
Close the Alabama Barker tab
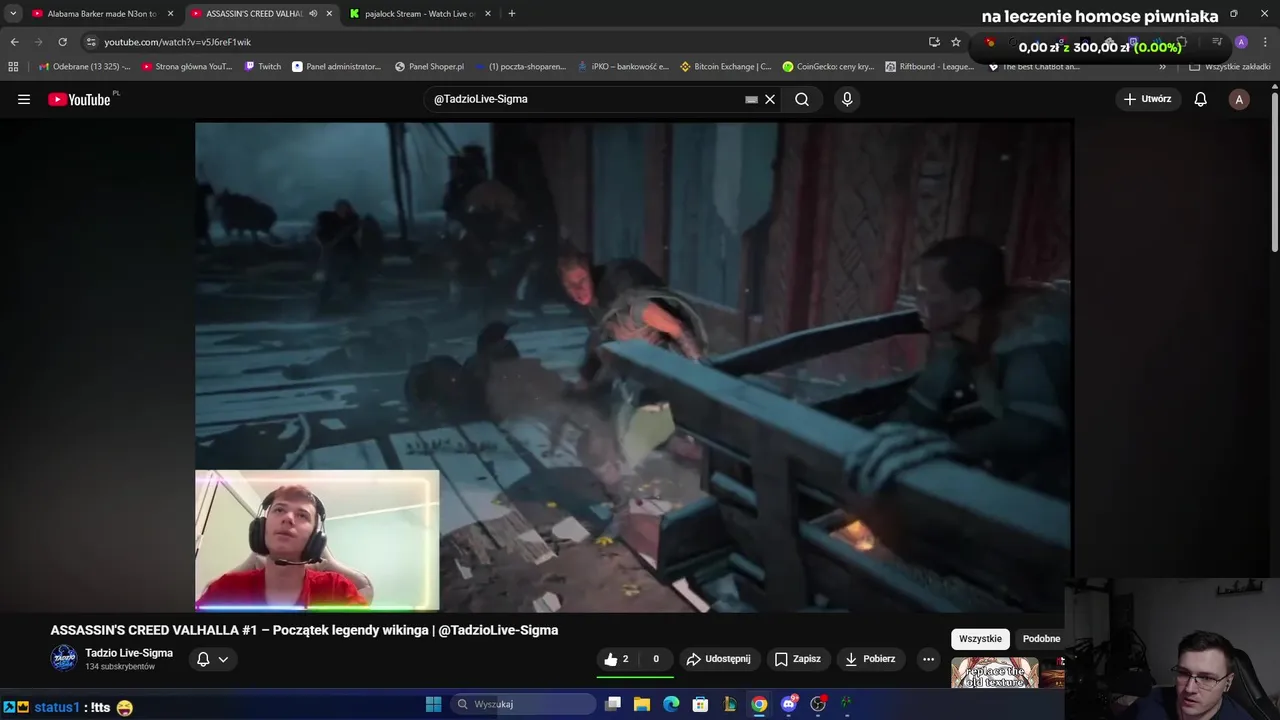(x=170, y=14)
